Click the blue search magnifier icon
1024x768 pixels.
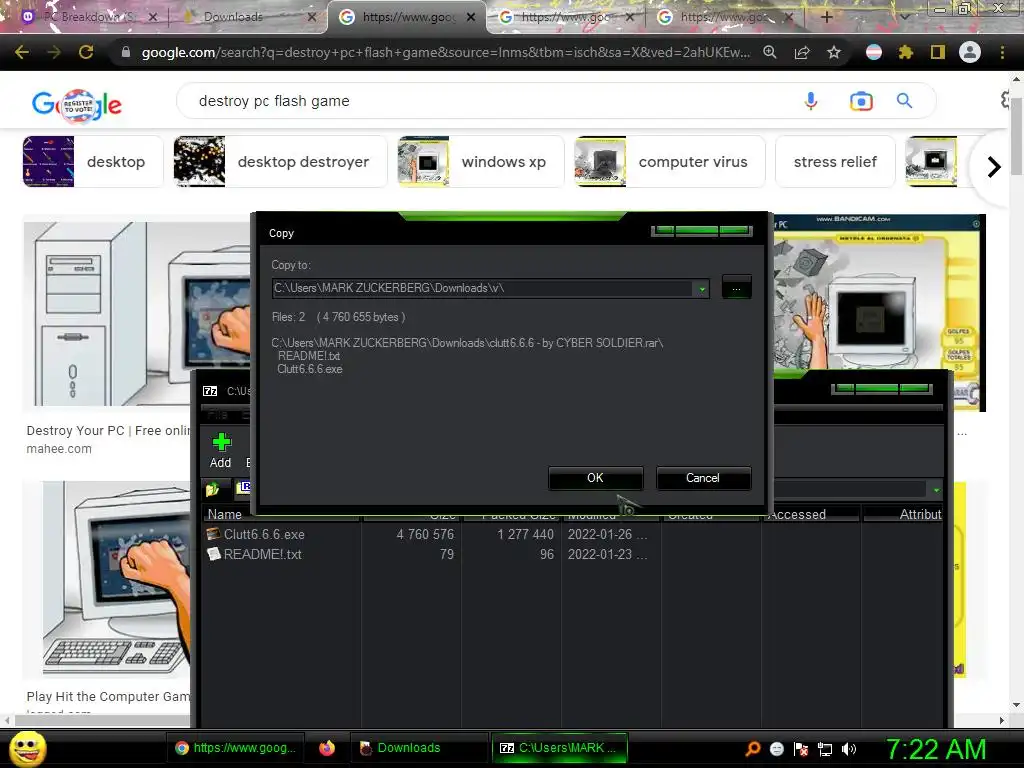point(904,101)
